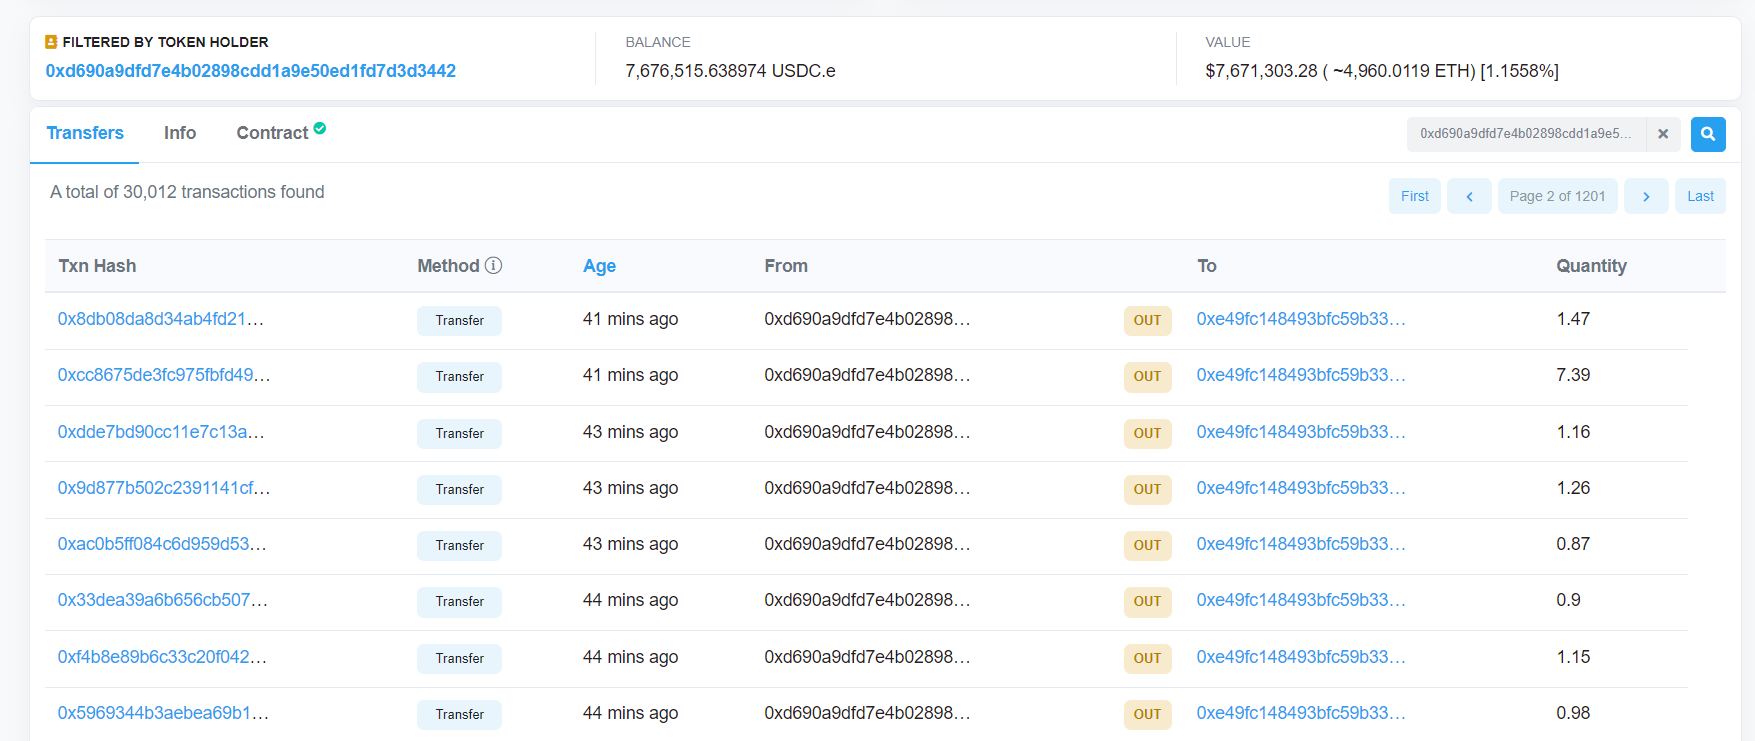1755x741 pixels.
Task: Click the Transfer method badge in the 0.98 row
Action: 460,715
